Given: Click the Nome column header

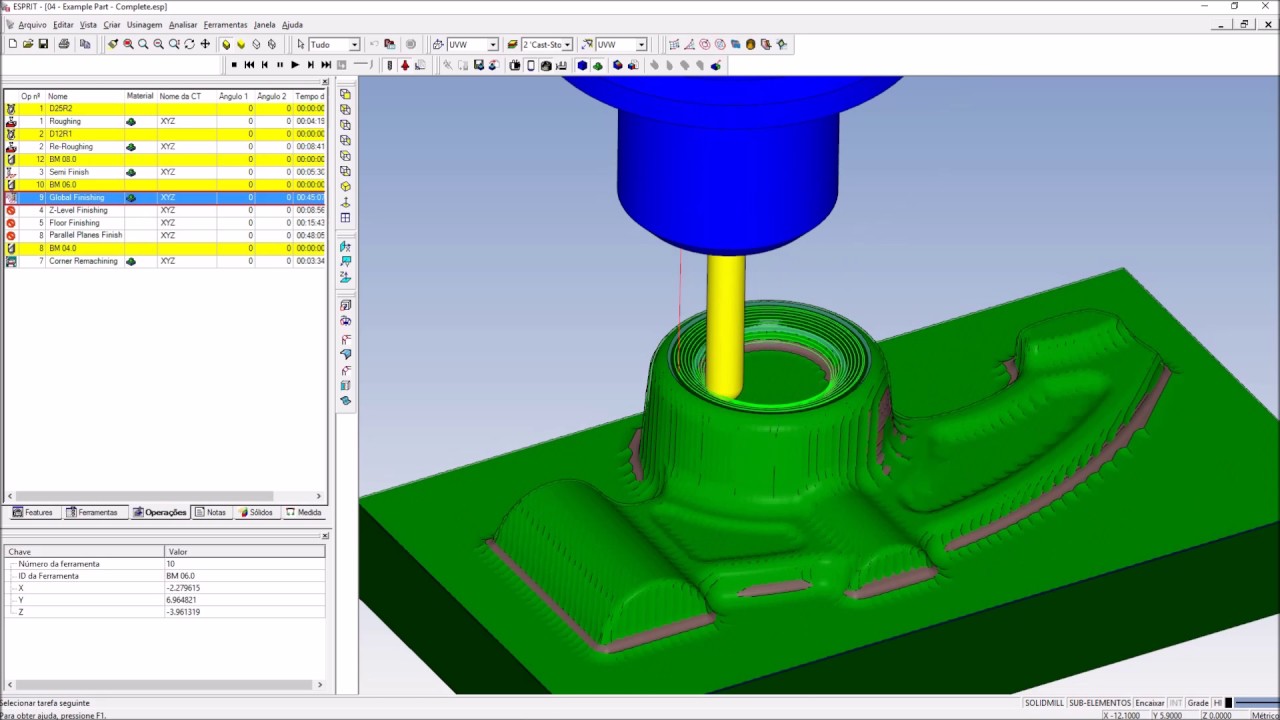Looking at the screenshot, I should pyautogui.click(x=85, y=96).
